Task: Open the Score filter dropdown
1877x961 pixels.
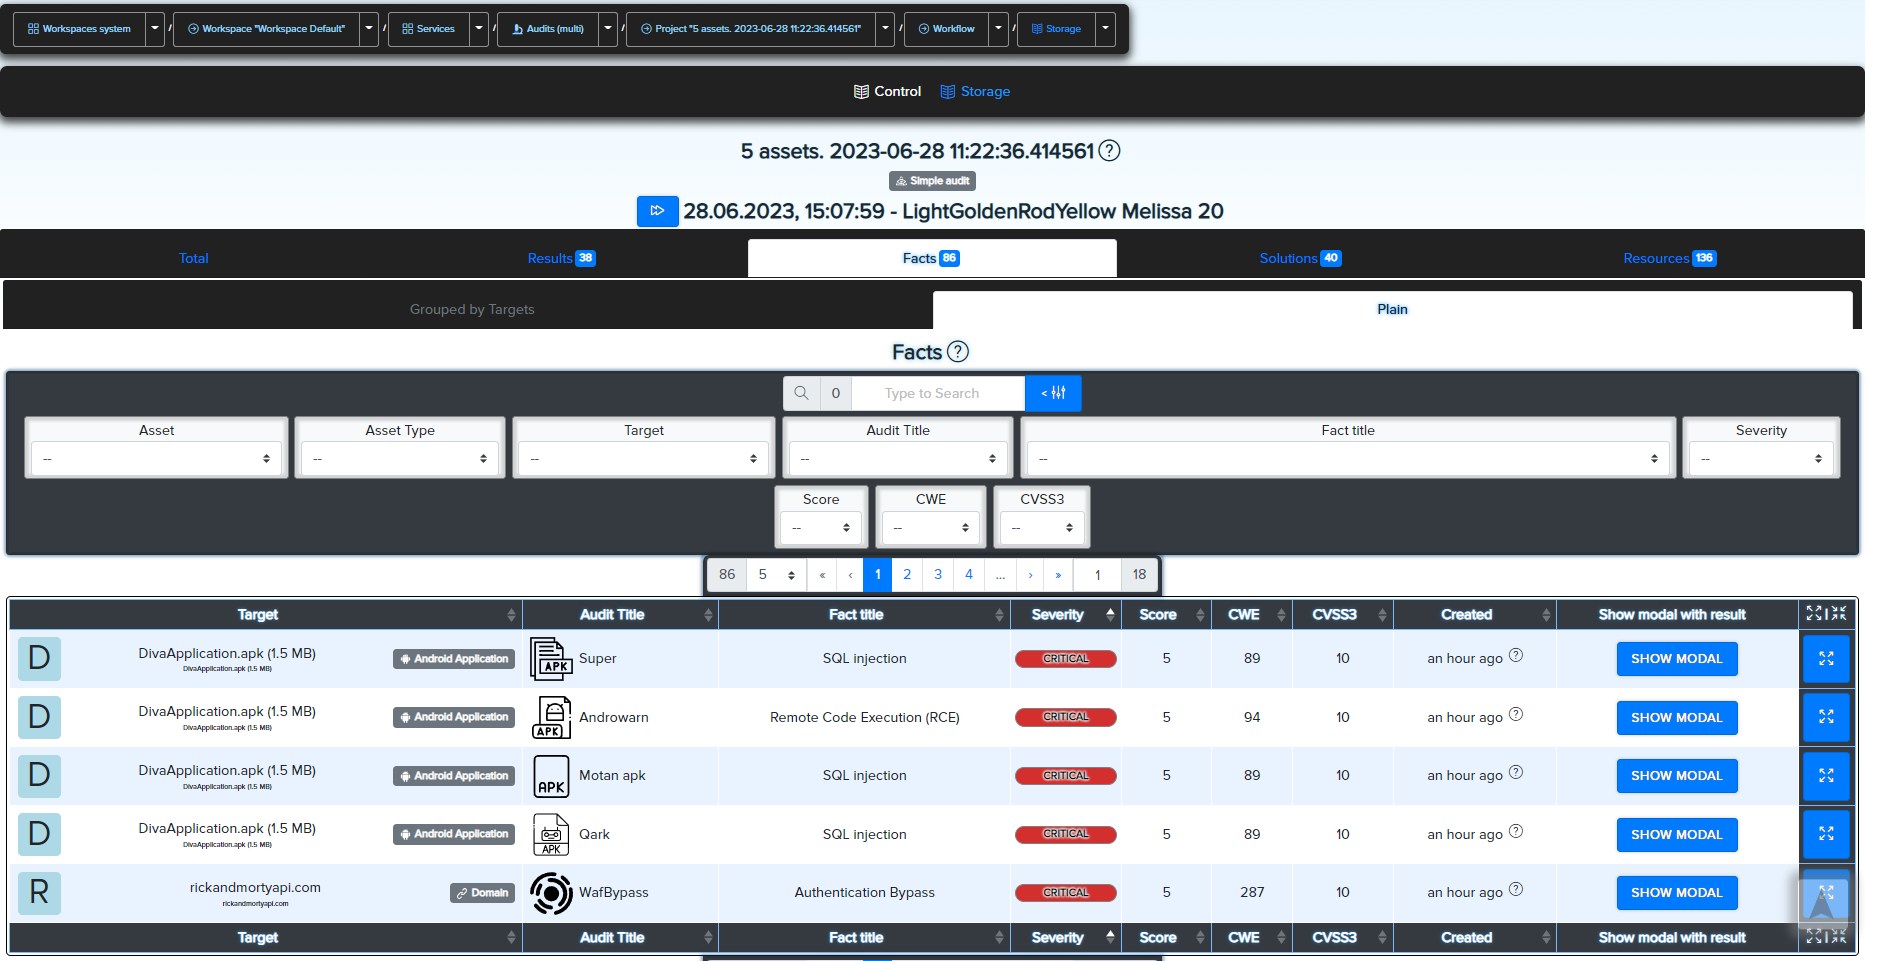Action: pyautogui.click(x=821, y=527)
